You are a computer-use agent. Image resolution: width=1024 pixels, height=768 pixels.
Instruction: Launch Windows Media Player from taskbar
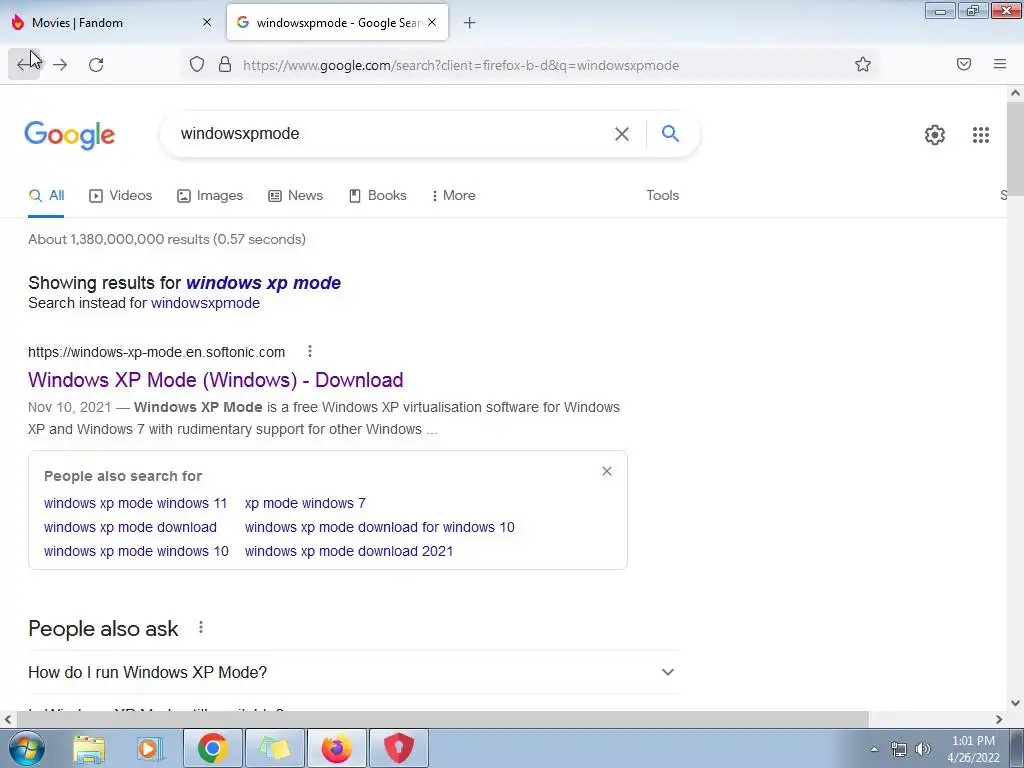click(x=149, y=748)
